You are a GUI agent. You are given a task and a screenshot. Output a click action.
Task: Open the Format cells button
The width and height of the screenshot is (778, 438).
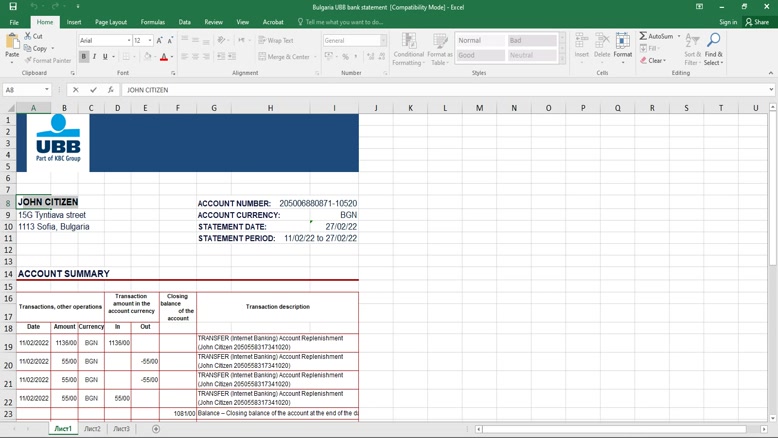pos(622,47)
